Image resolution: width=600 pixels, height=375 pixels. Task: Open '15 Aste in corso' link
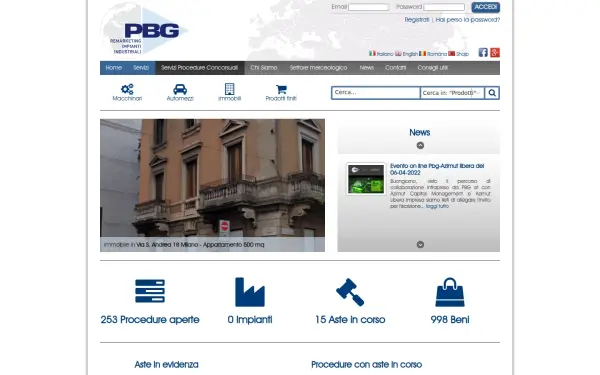(350, 320)
